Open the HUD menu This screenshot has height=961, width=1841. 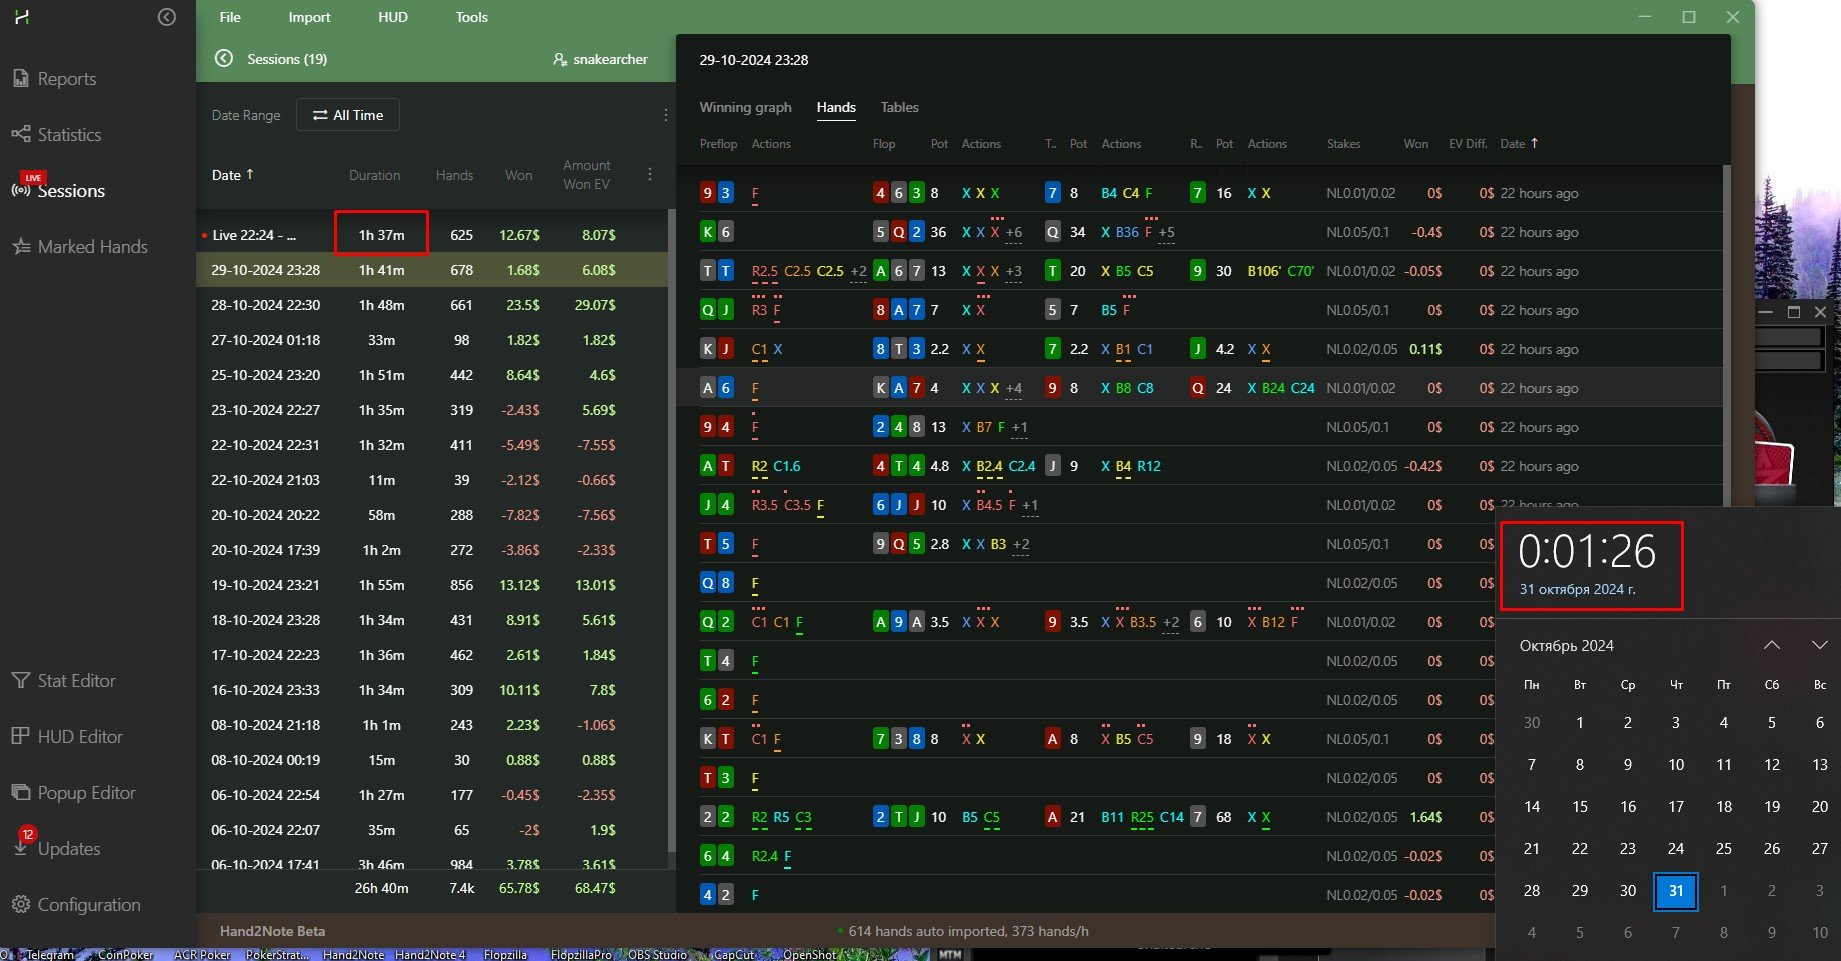point(393,17)
